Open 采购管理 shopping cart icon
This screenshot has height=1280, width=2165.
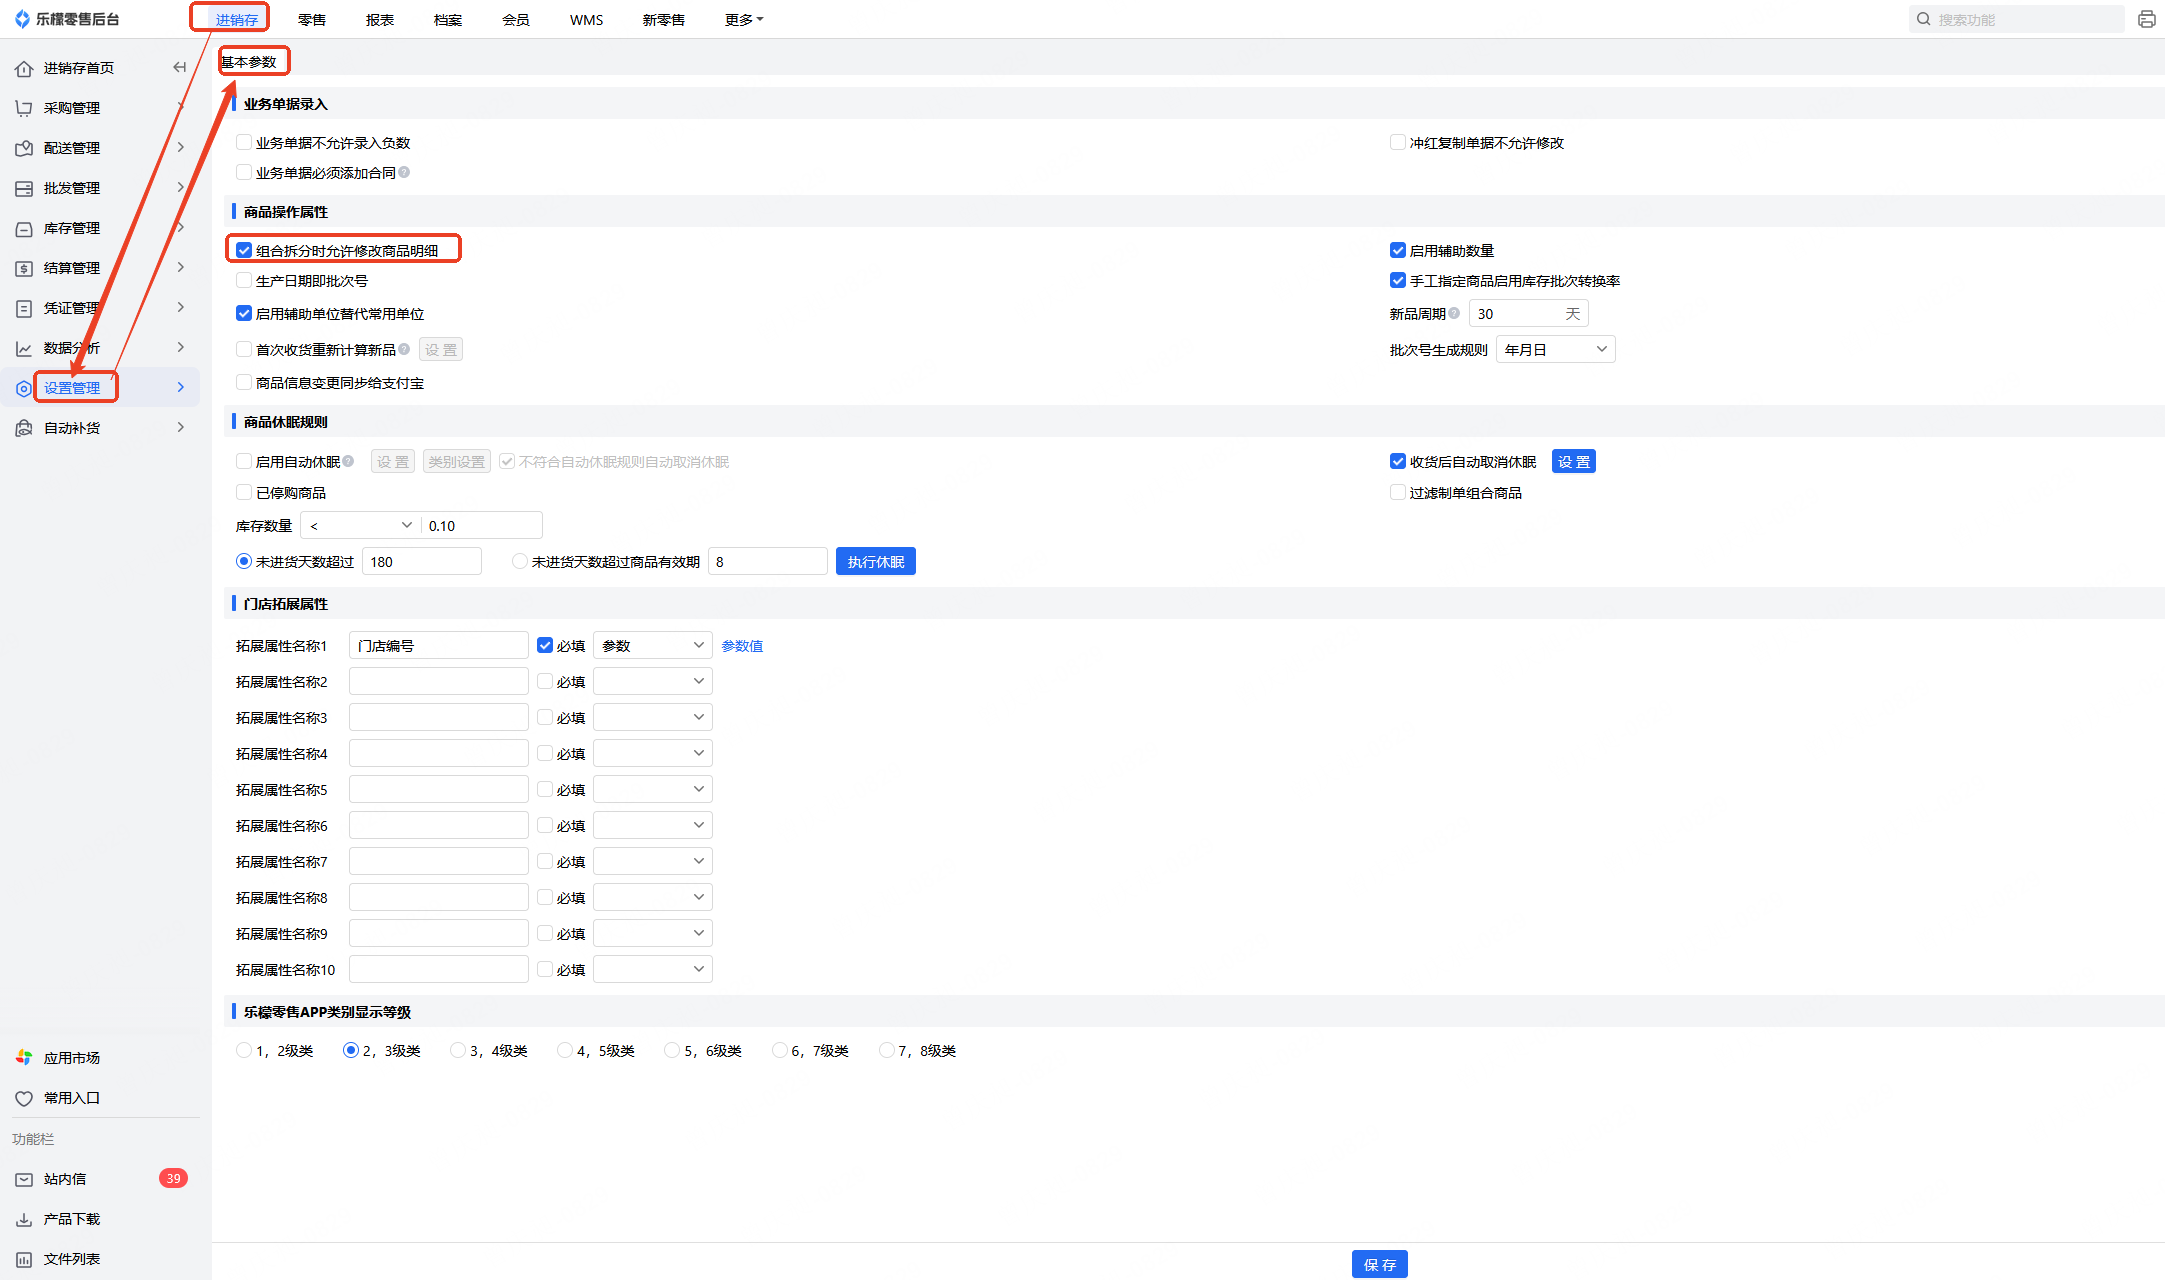click(24, 108)
